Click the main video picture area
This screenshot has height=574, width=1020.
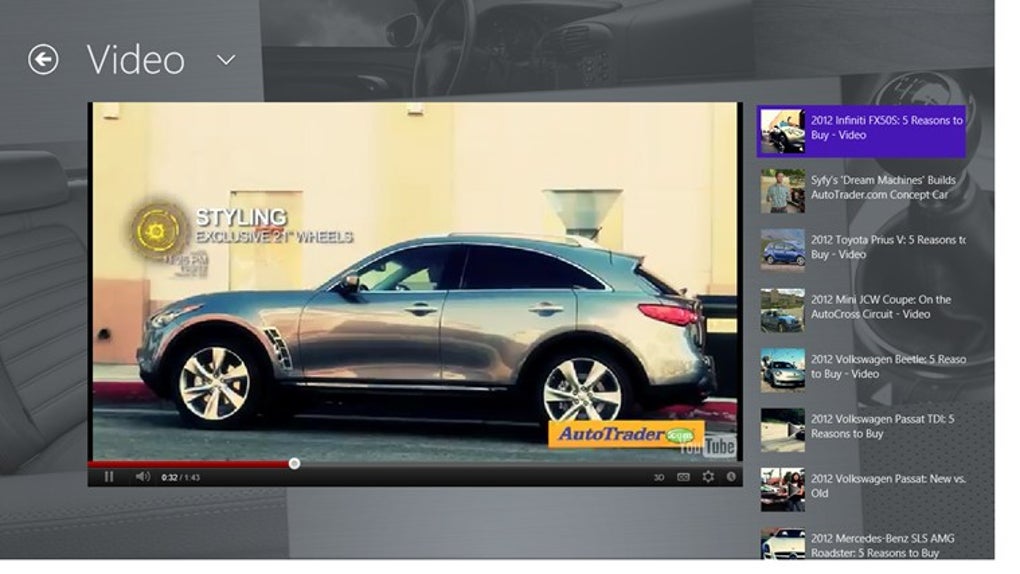coord(415,281)
